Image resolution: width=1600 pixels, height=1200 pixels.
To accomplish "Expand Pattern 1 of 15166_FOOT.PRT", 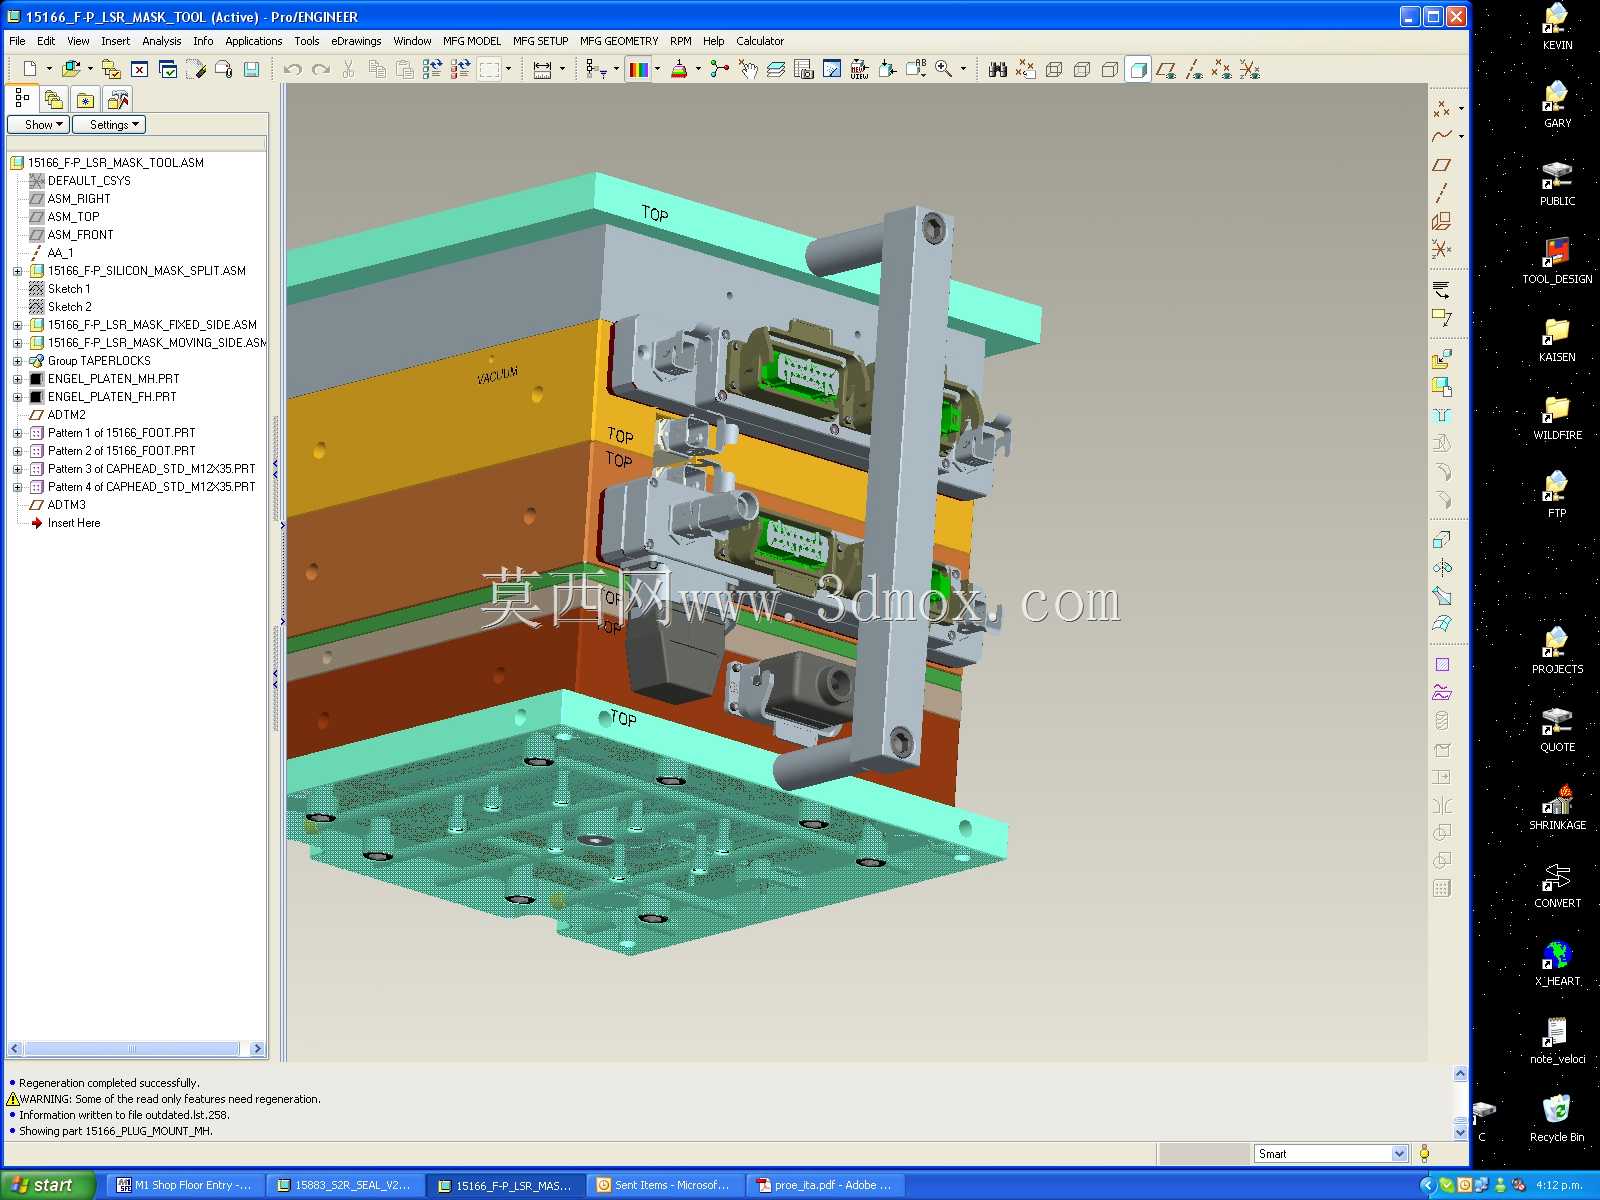I will coord(17,433).
